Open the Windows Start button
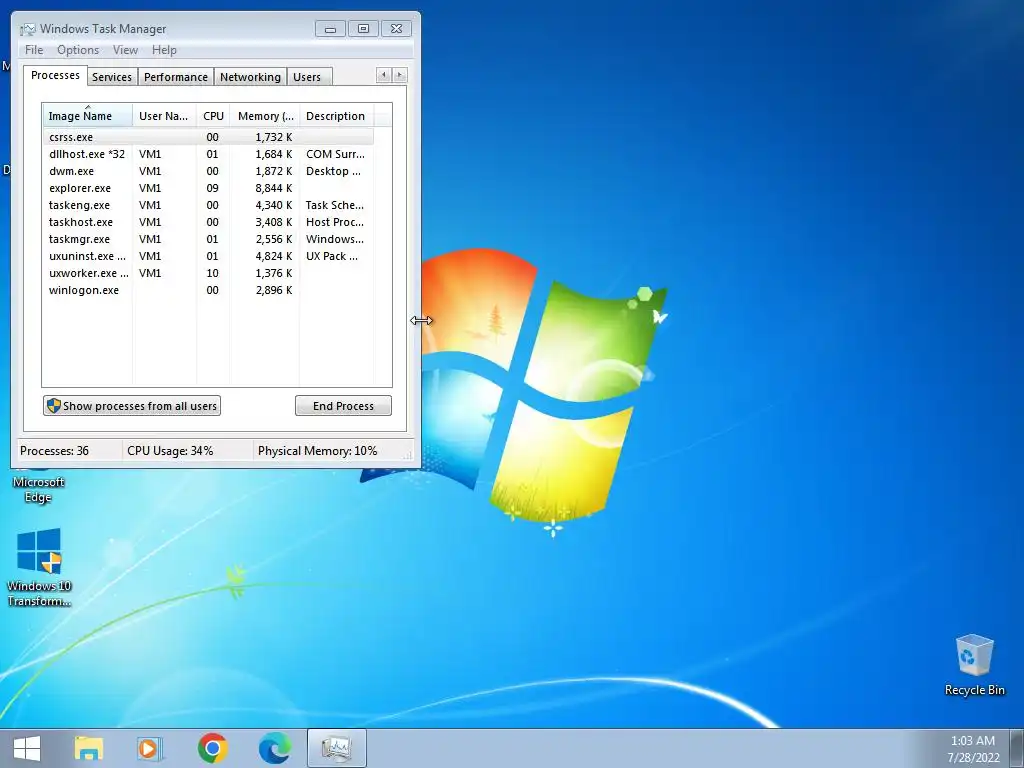 pos(27,748)
